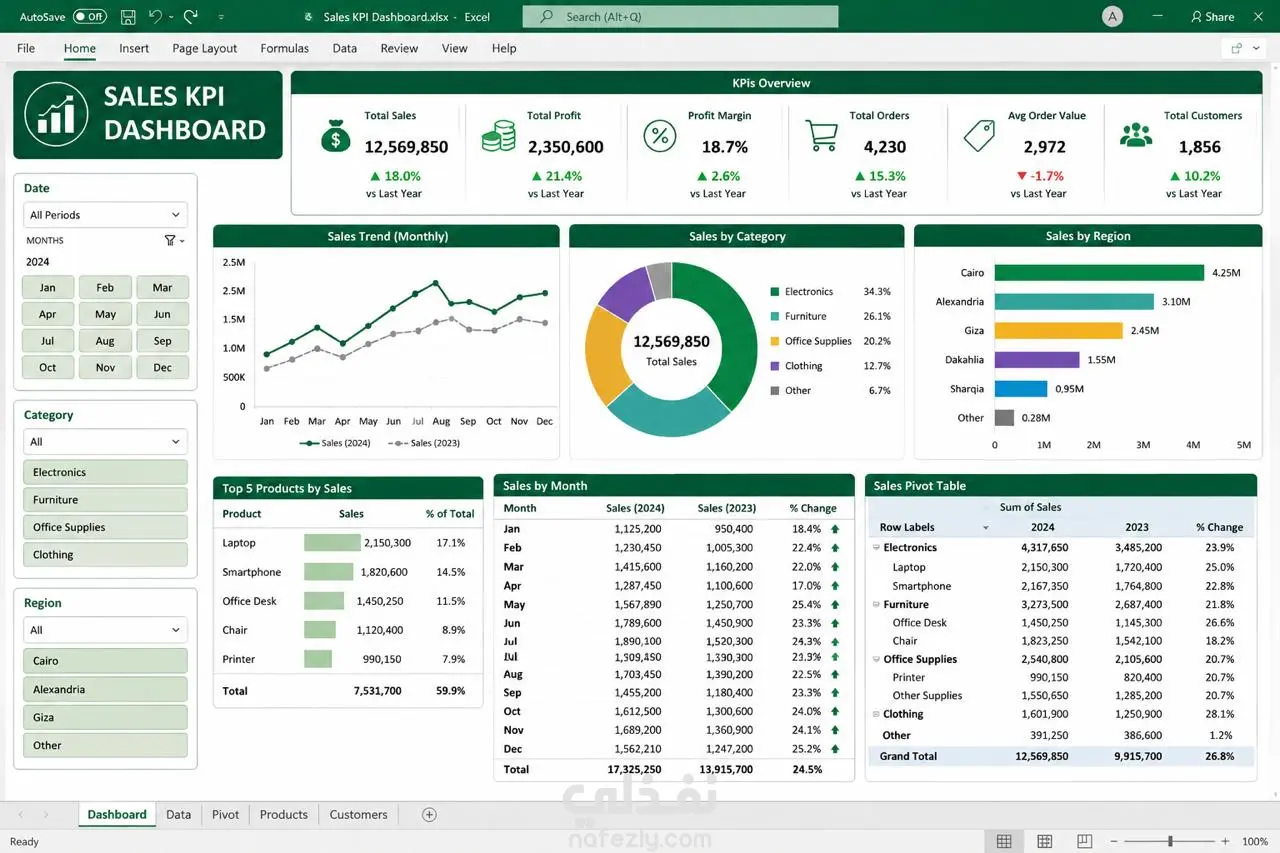This screenshot has width=1280, height=853.
Task: Open the All Periods date dropdown
Action: click(x=105, y=215)
